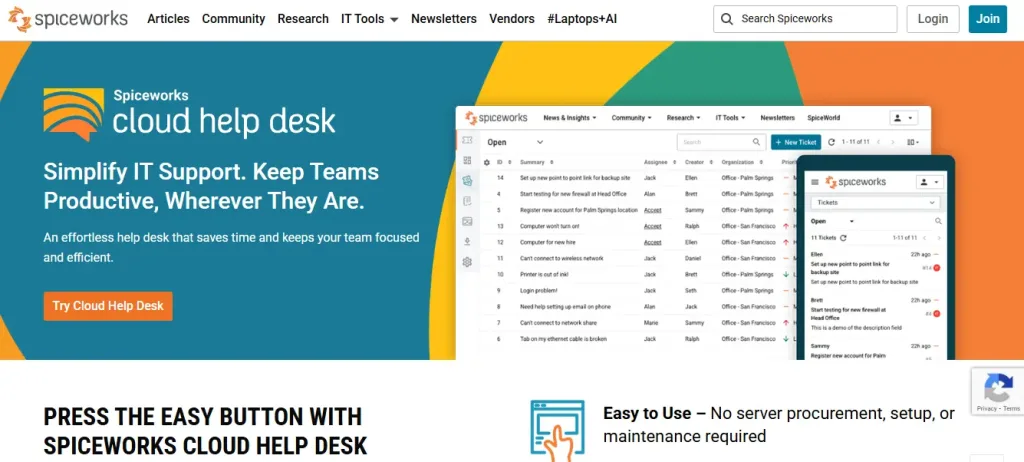Open the Open filter dropdown in the mobile preview
Viewport: 1024px width, 462px height.
coord(832,222)
